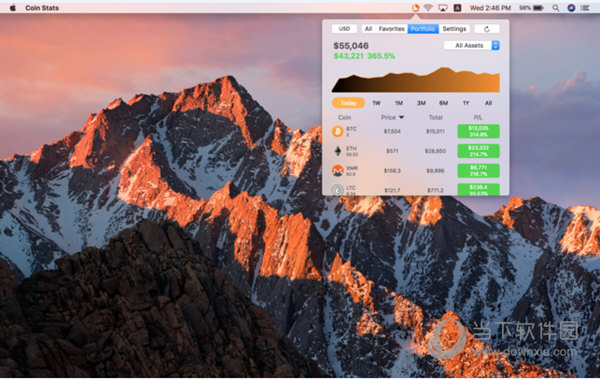Viewport: 600px width, 379px height.
Task: Click the Monero coin icon
Action: tap(338, 171)
